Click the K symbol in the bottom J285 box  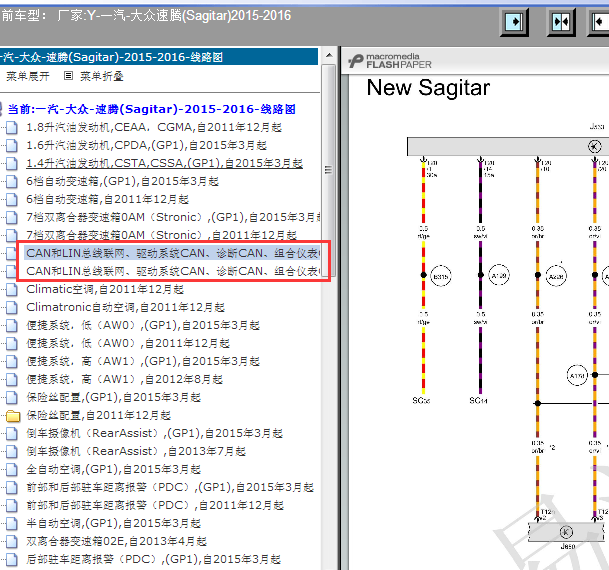click(x=566, y=532)
